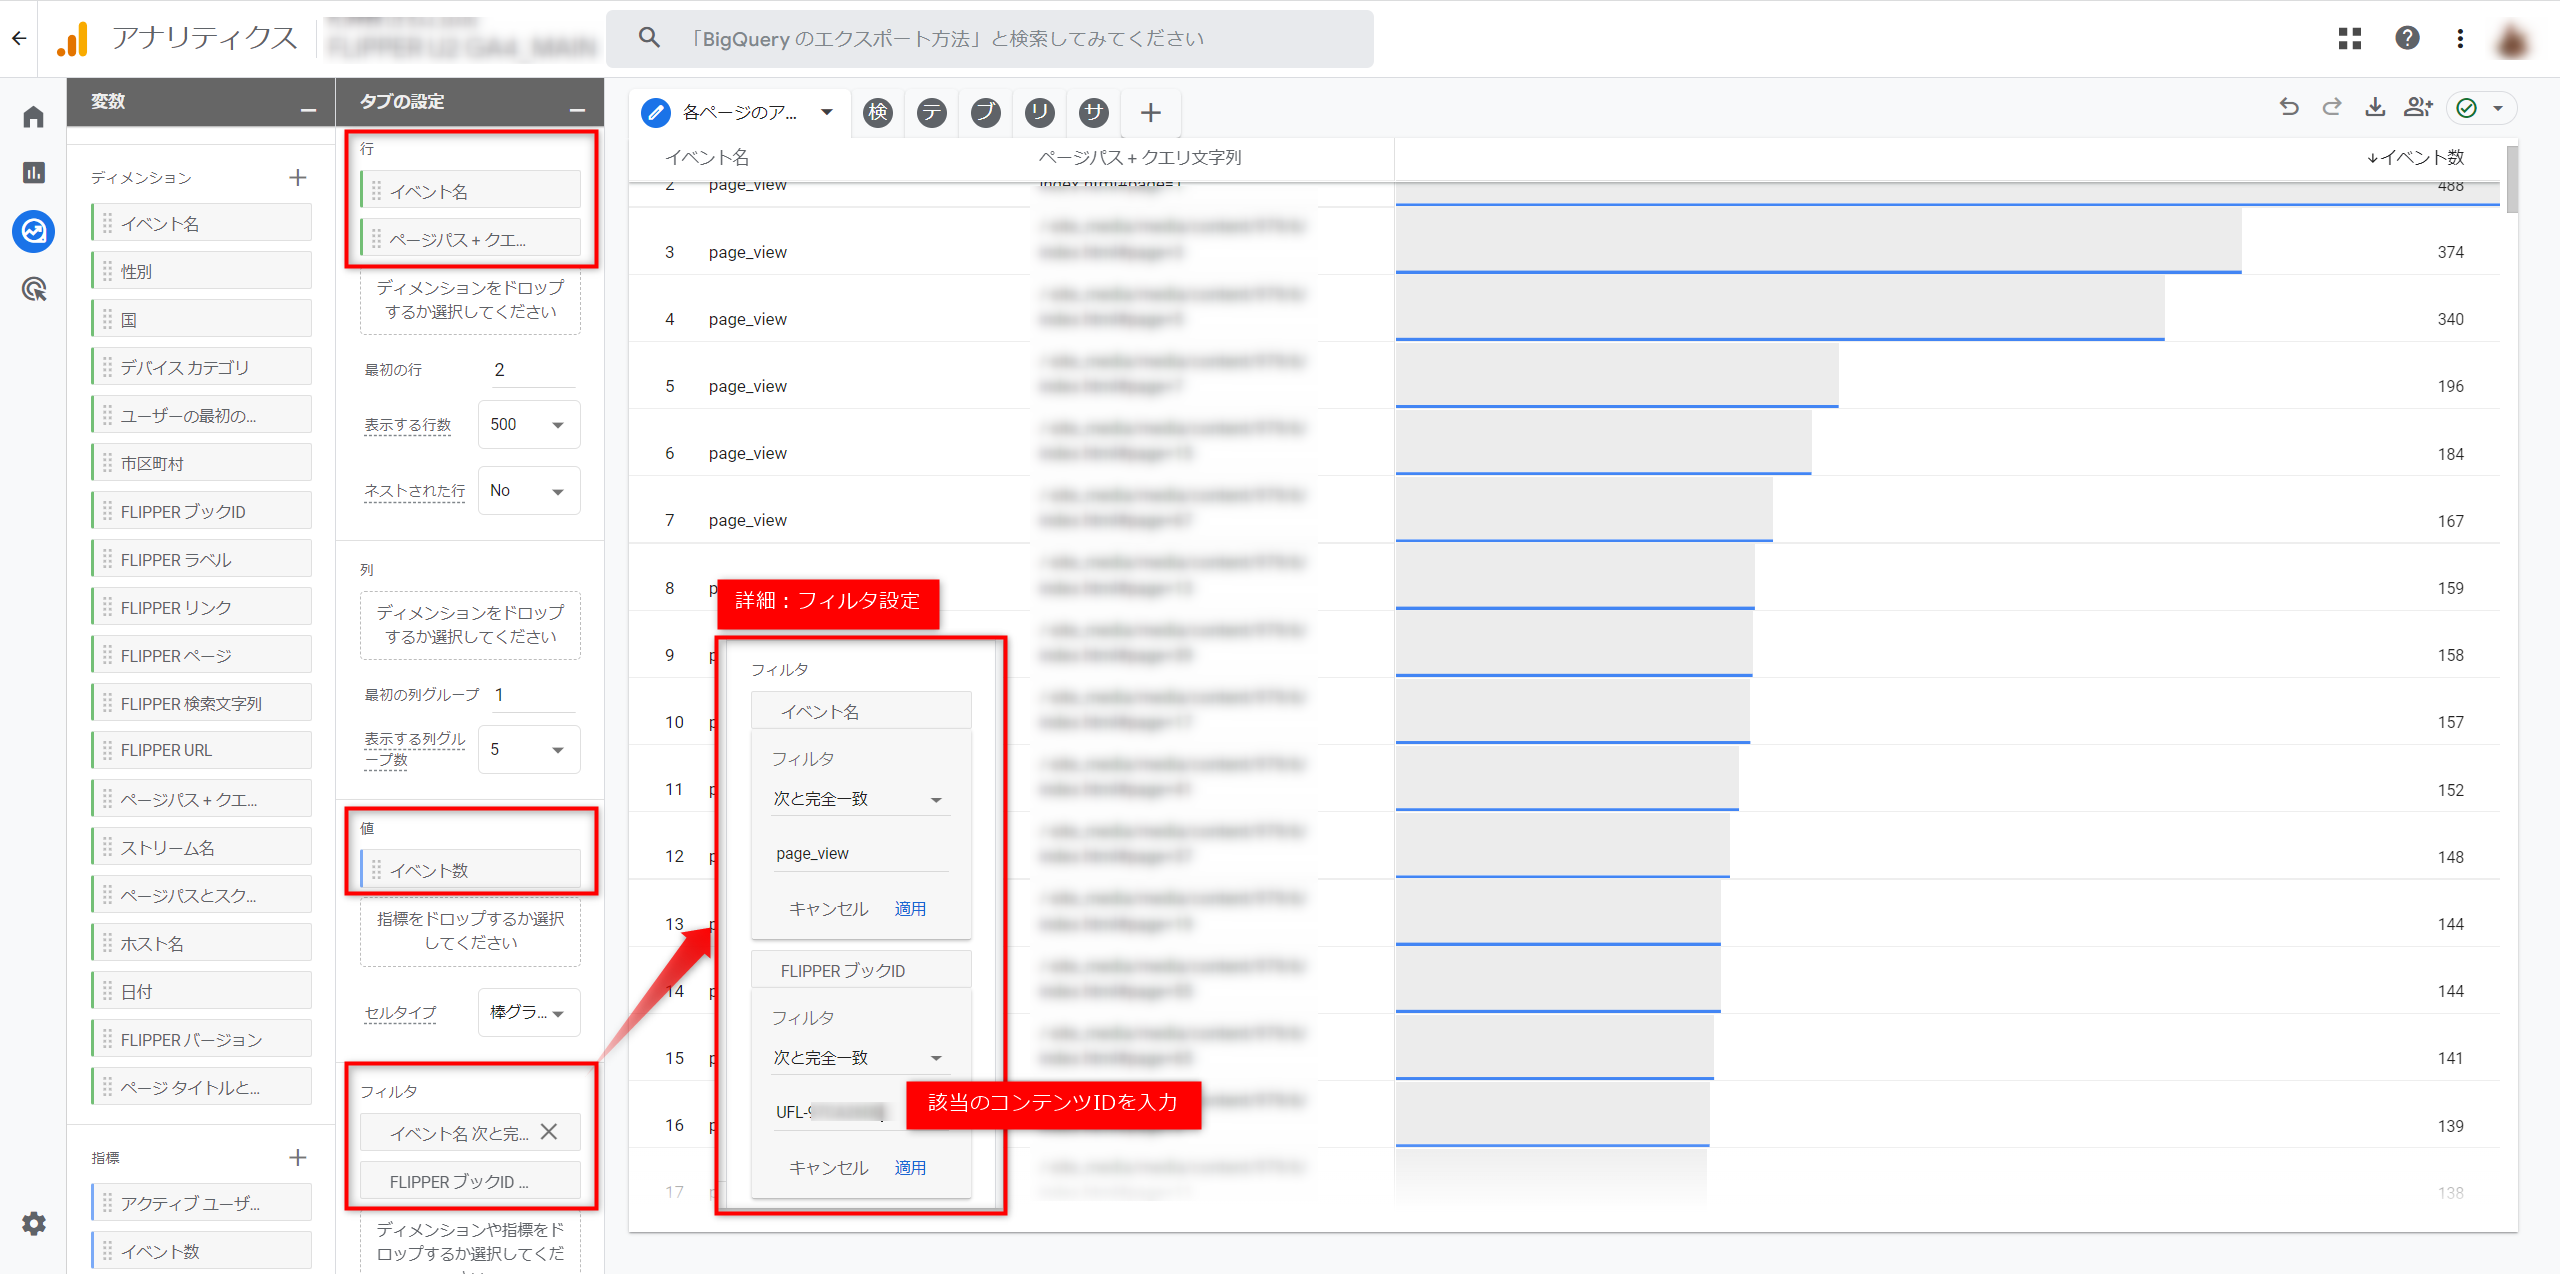Add a new dimension with plus
The width and height of the screenshot is (2560, 1274).
coord(297,178)
